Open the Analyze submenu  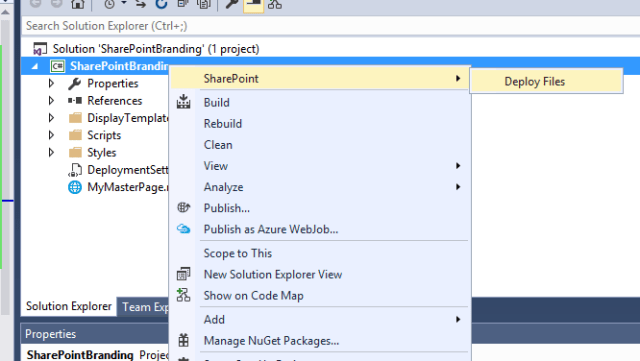point(320,187)
